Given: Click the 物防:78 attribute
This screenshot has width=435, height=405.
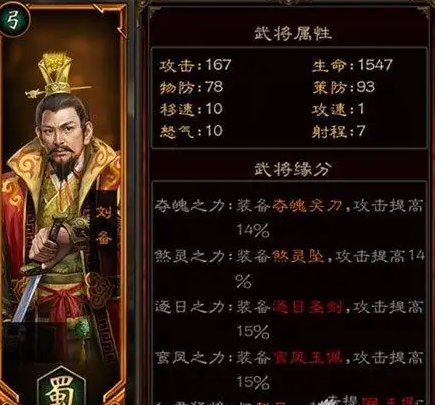Looking at the screenshot, I should point(191,87).
